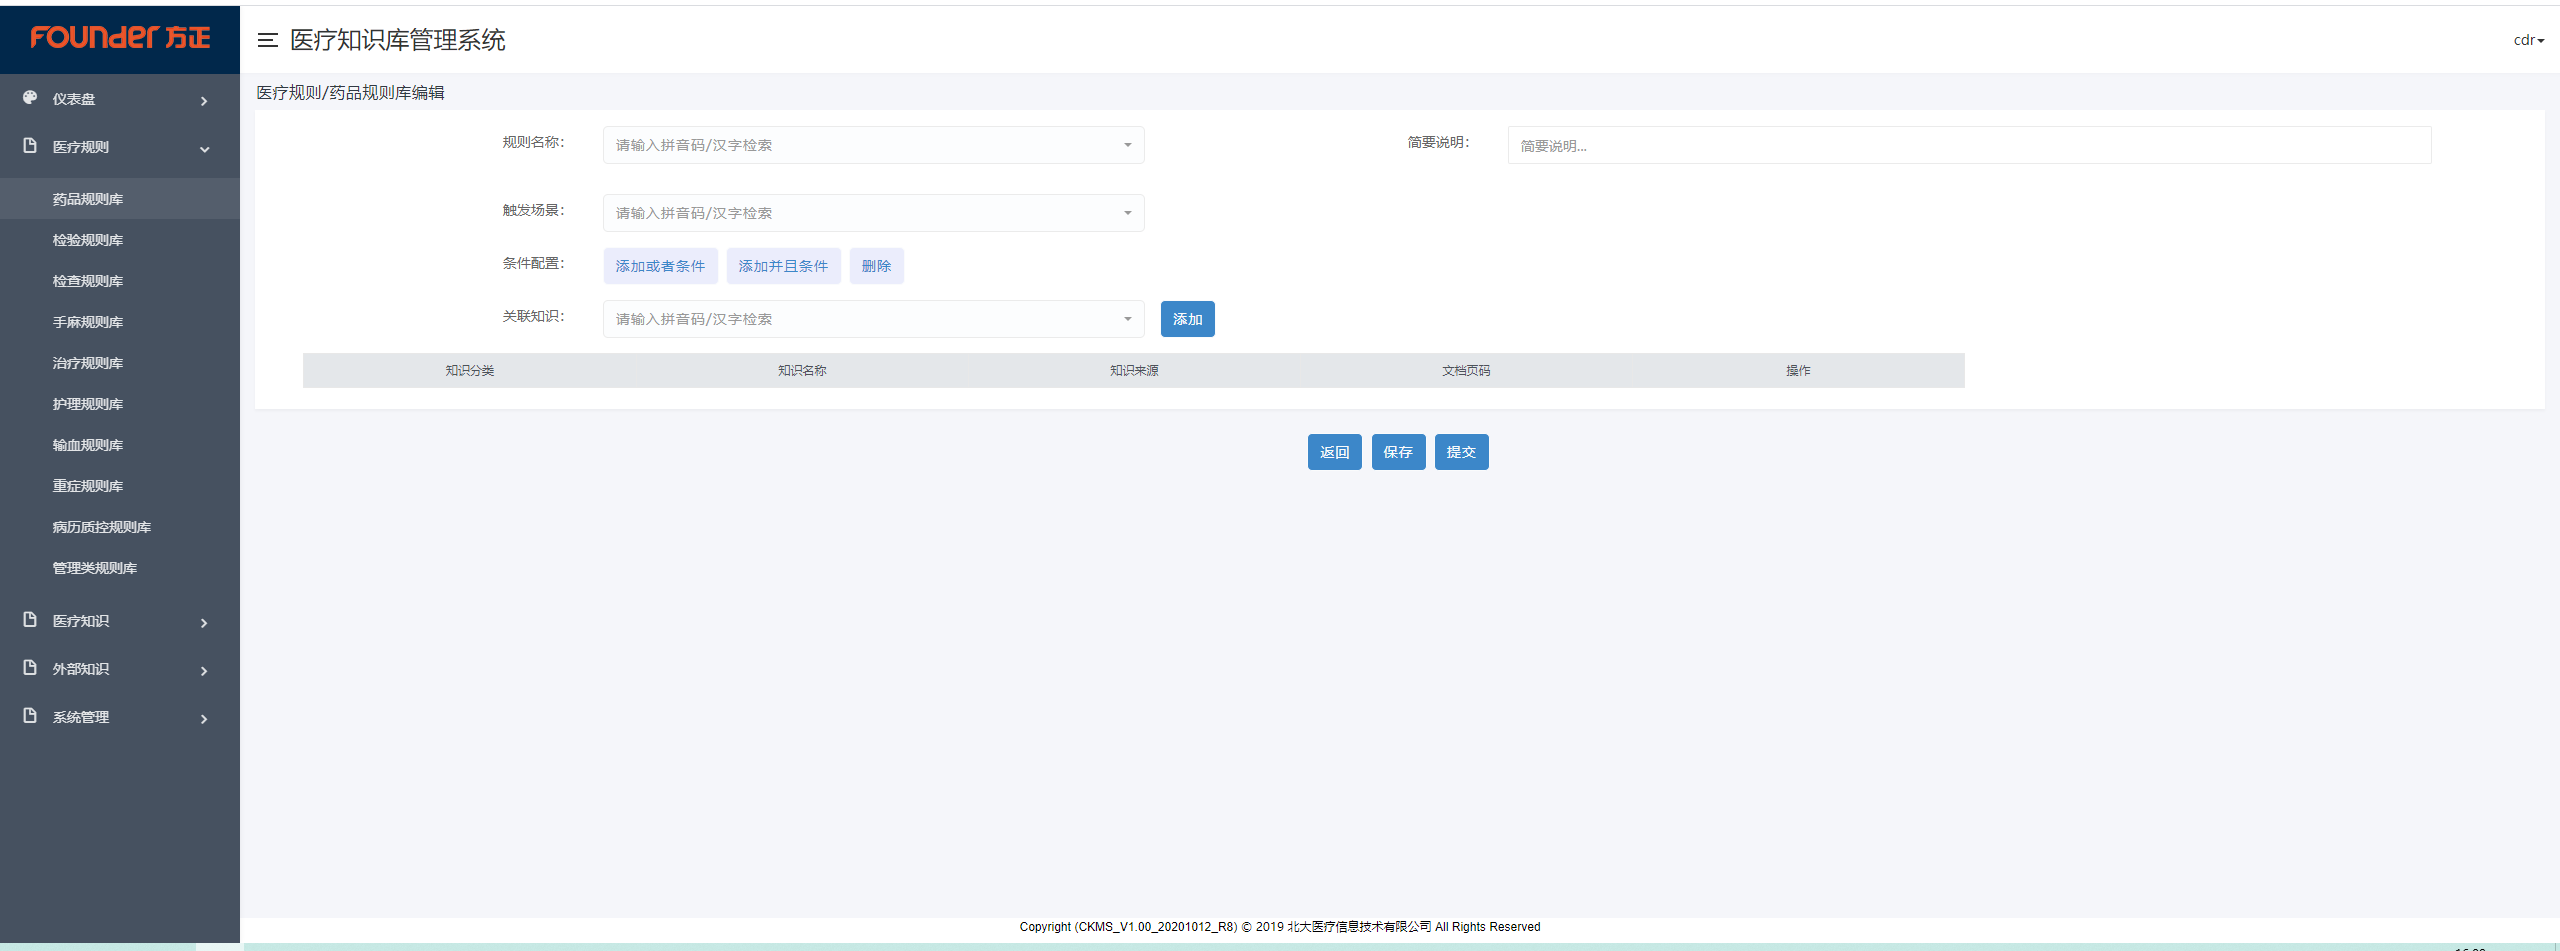Expand the 外部知识 menu chevron
The height and width of the screenshot is (951, 2560).
click(204, 671)
